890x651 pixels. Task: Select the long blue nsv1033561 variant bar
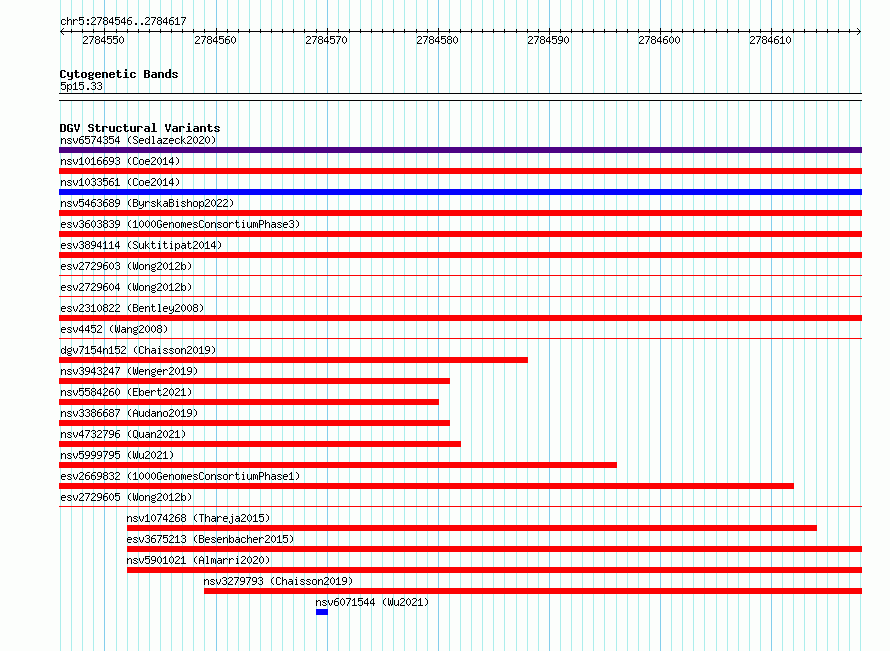(x=460, y=192)
